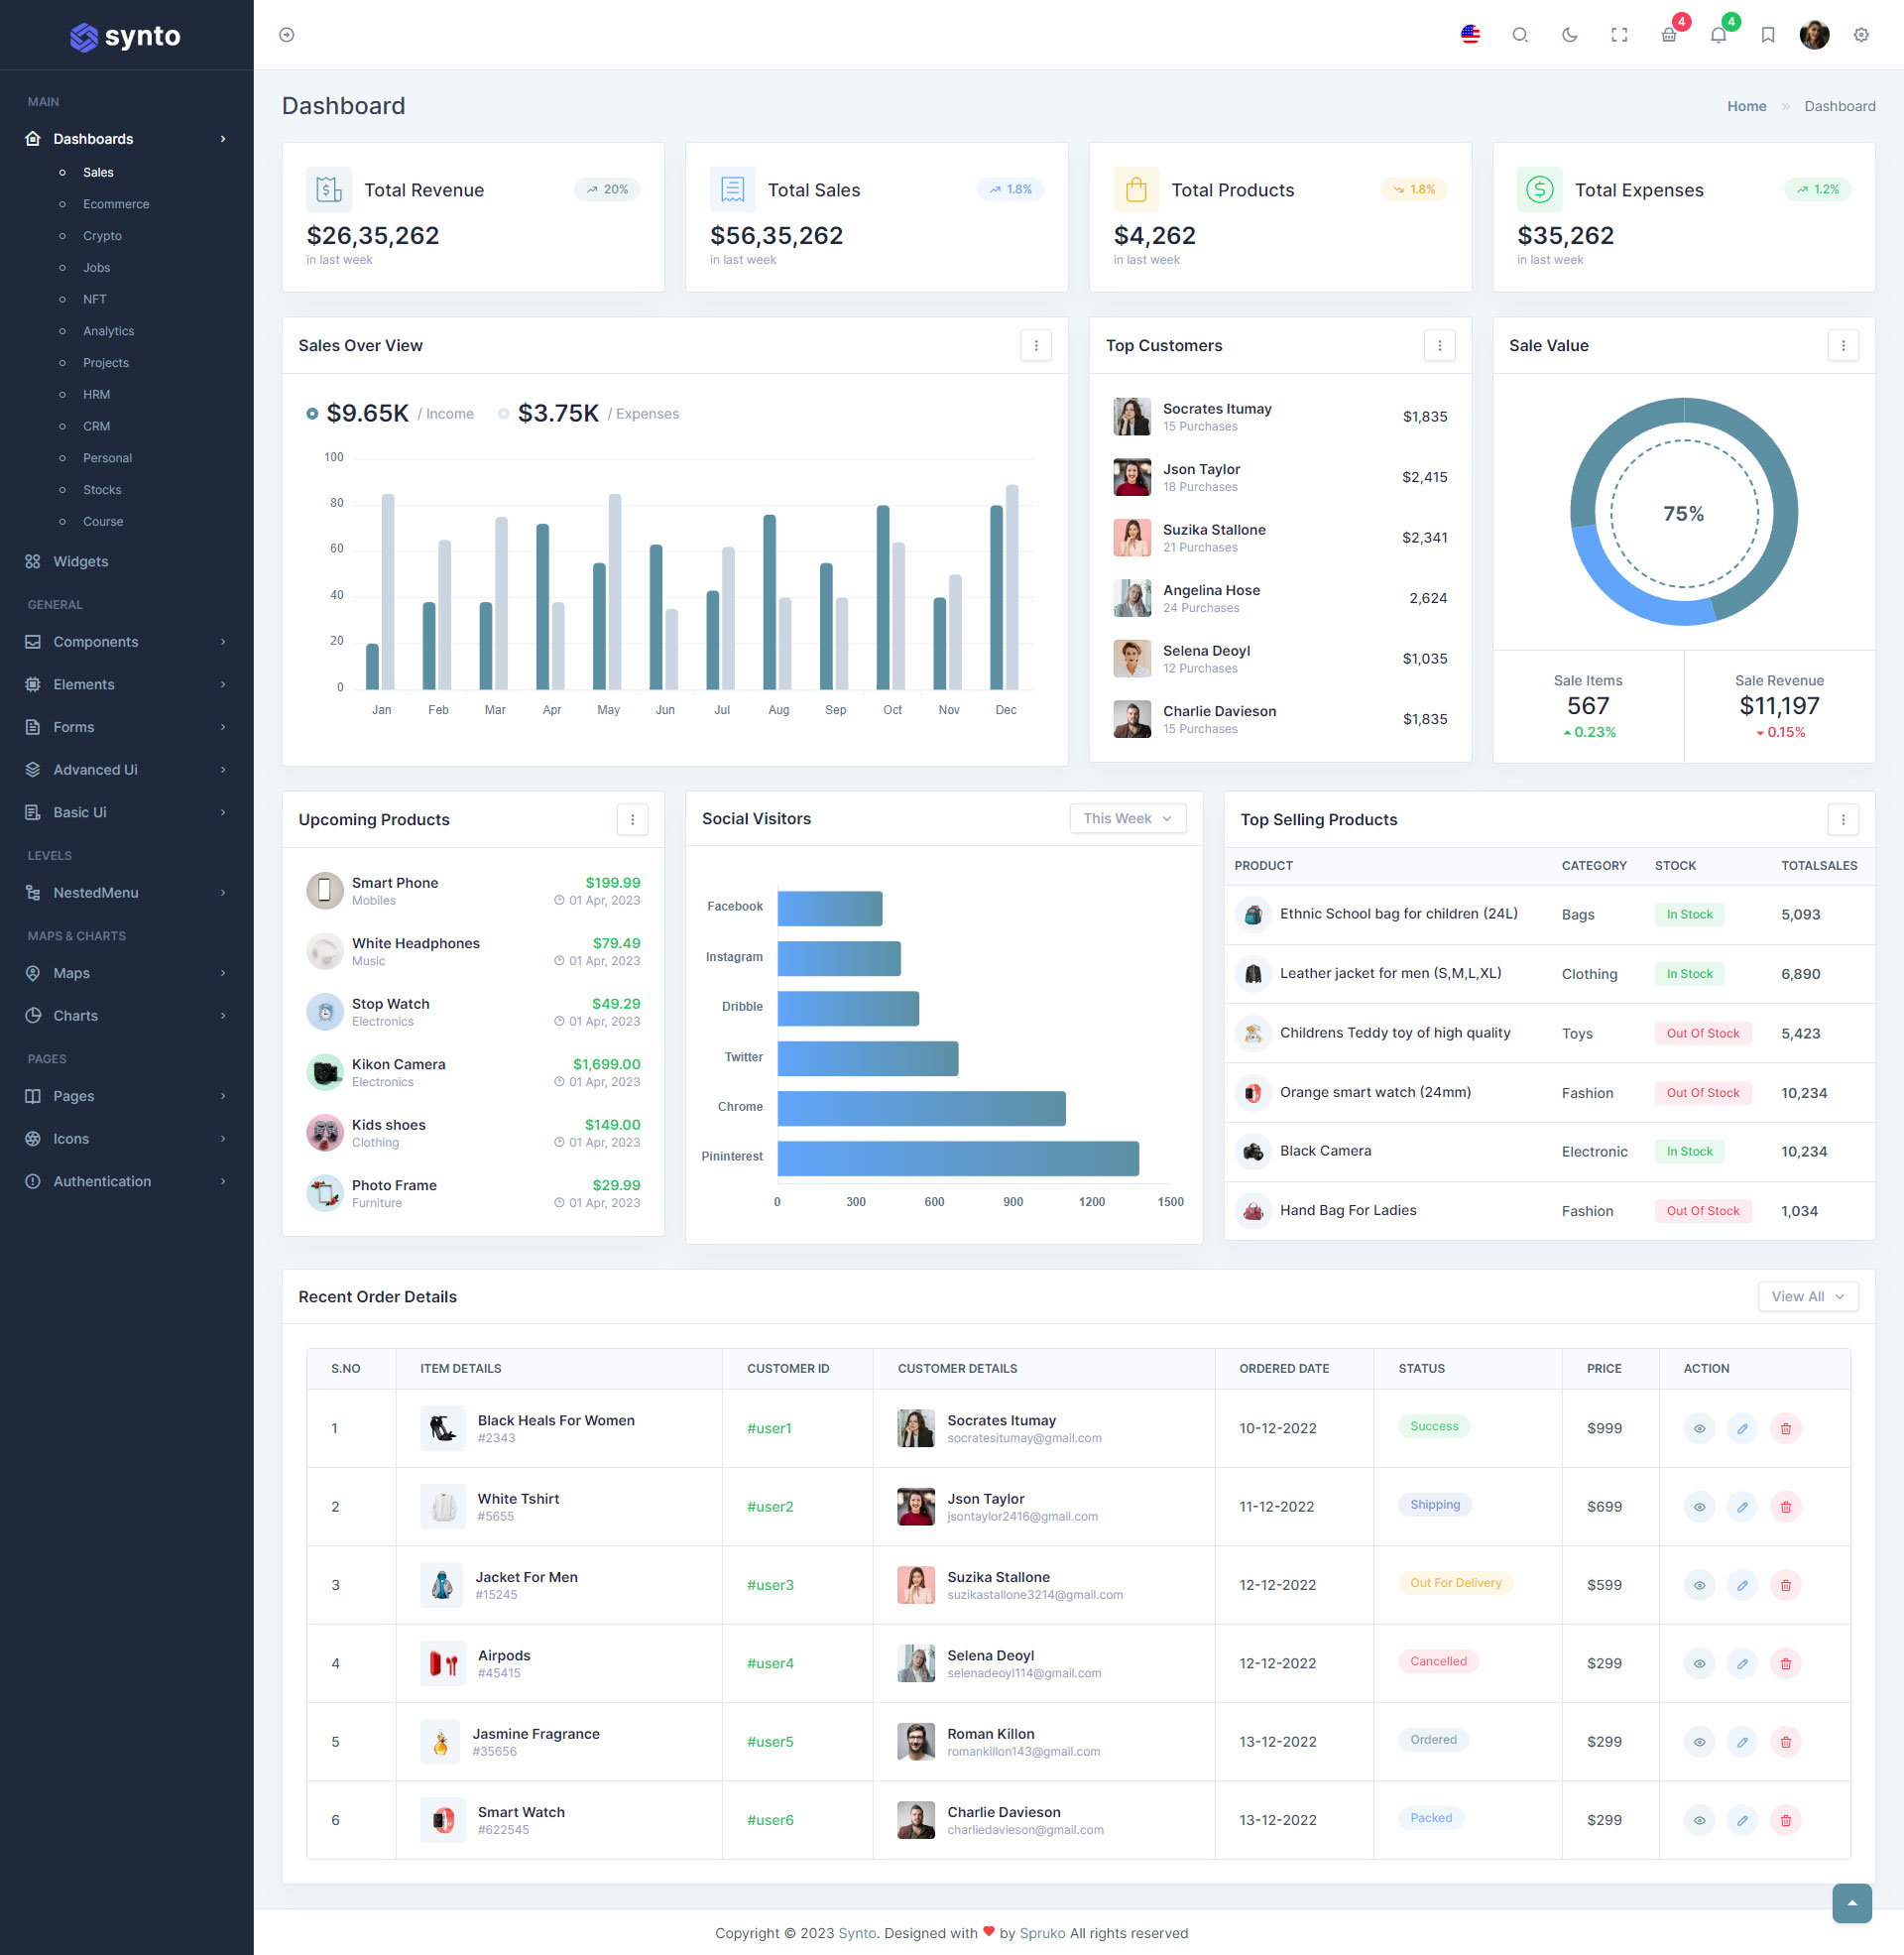Toggle dark mode with the moon icon

[x=1569, y=35]
